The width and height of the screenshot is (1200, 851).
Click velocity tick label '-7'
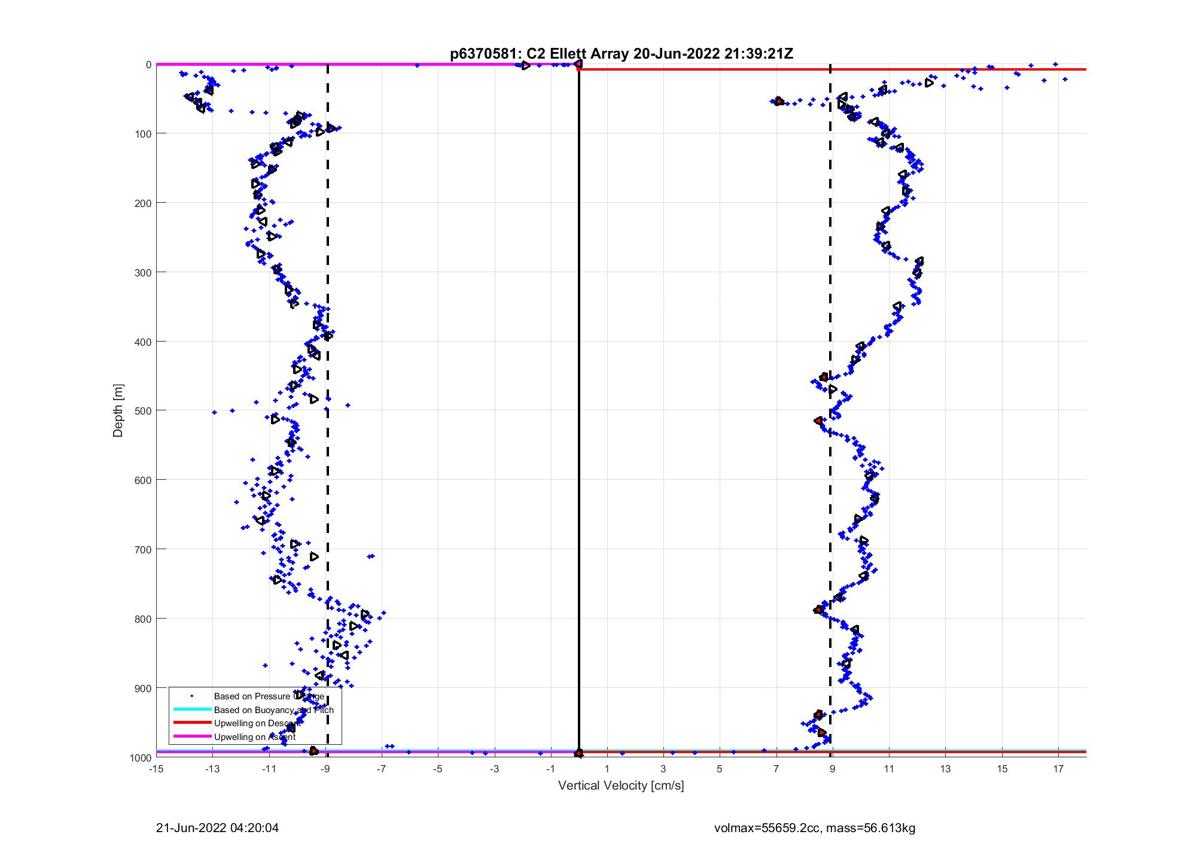tap(381, 769)
